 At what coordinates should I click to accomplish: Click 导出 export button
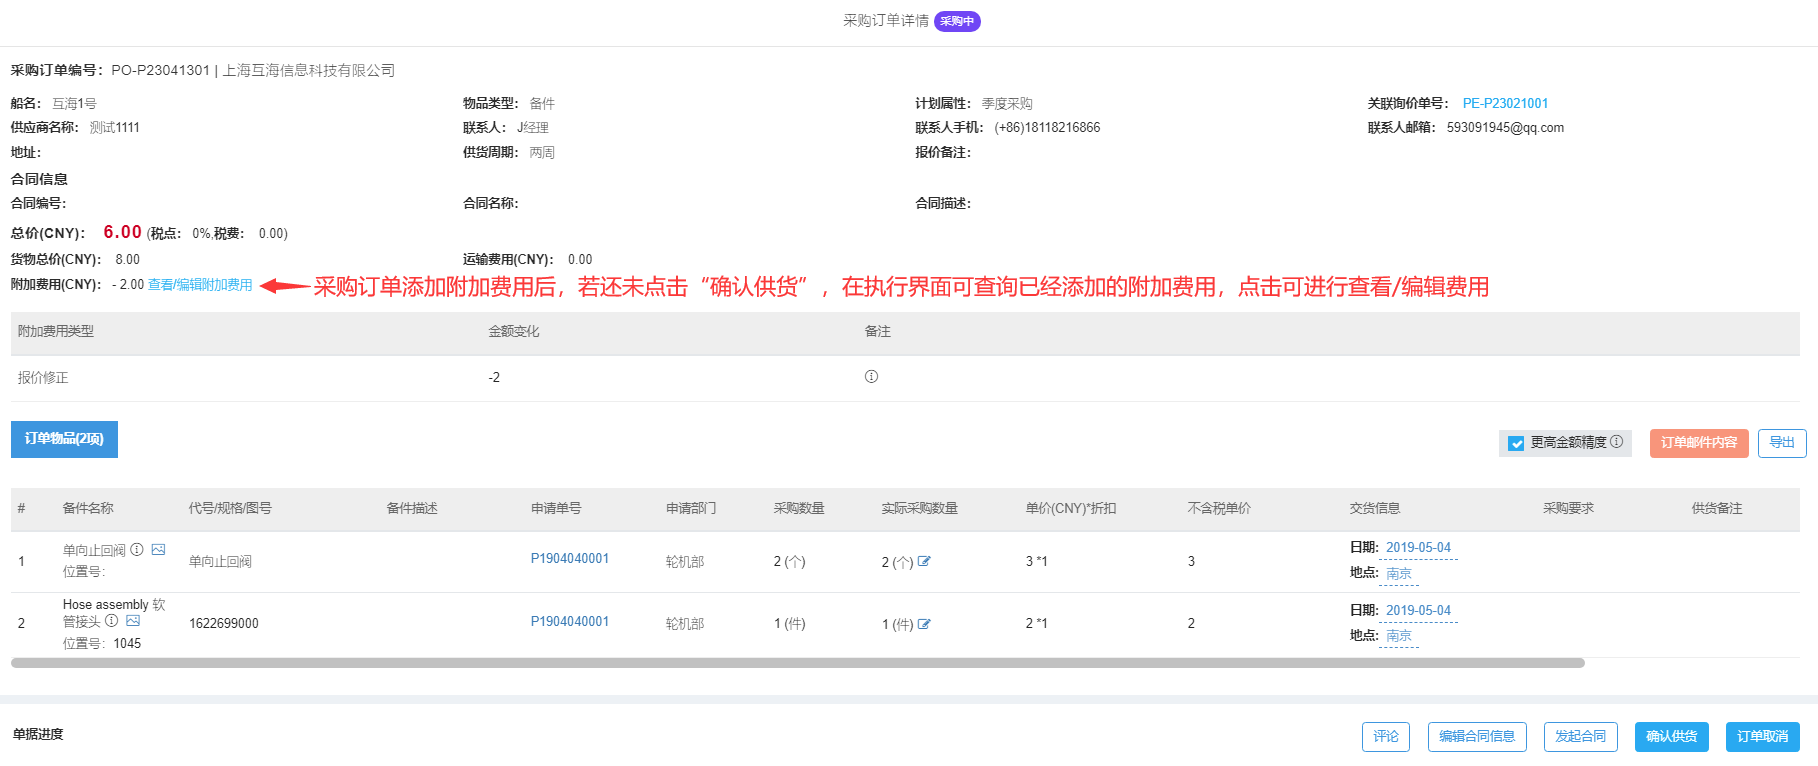[1782, 443]
